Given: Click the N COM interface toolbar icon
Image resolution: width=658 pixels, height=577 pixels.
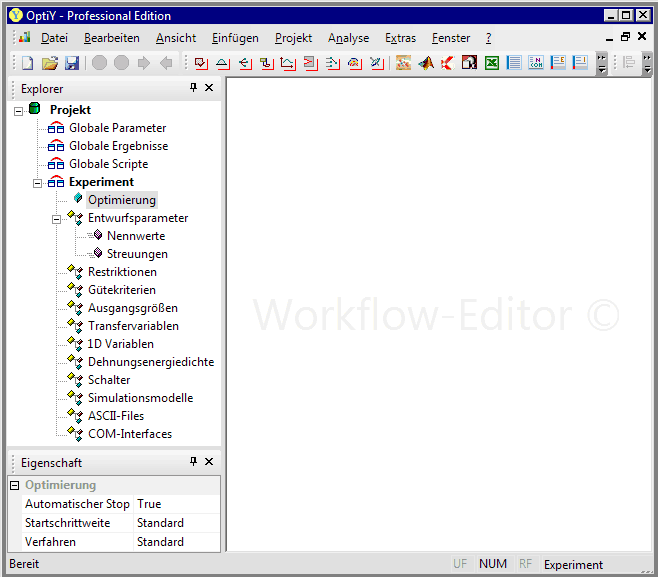Looking at the screenshot, I should click(536, 63).
